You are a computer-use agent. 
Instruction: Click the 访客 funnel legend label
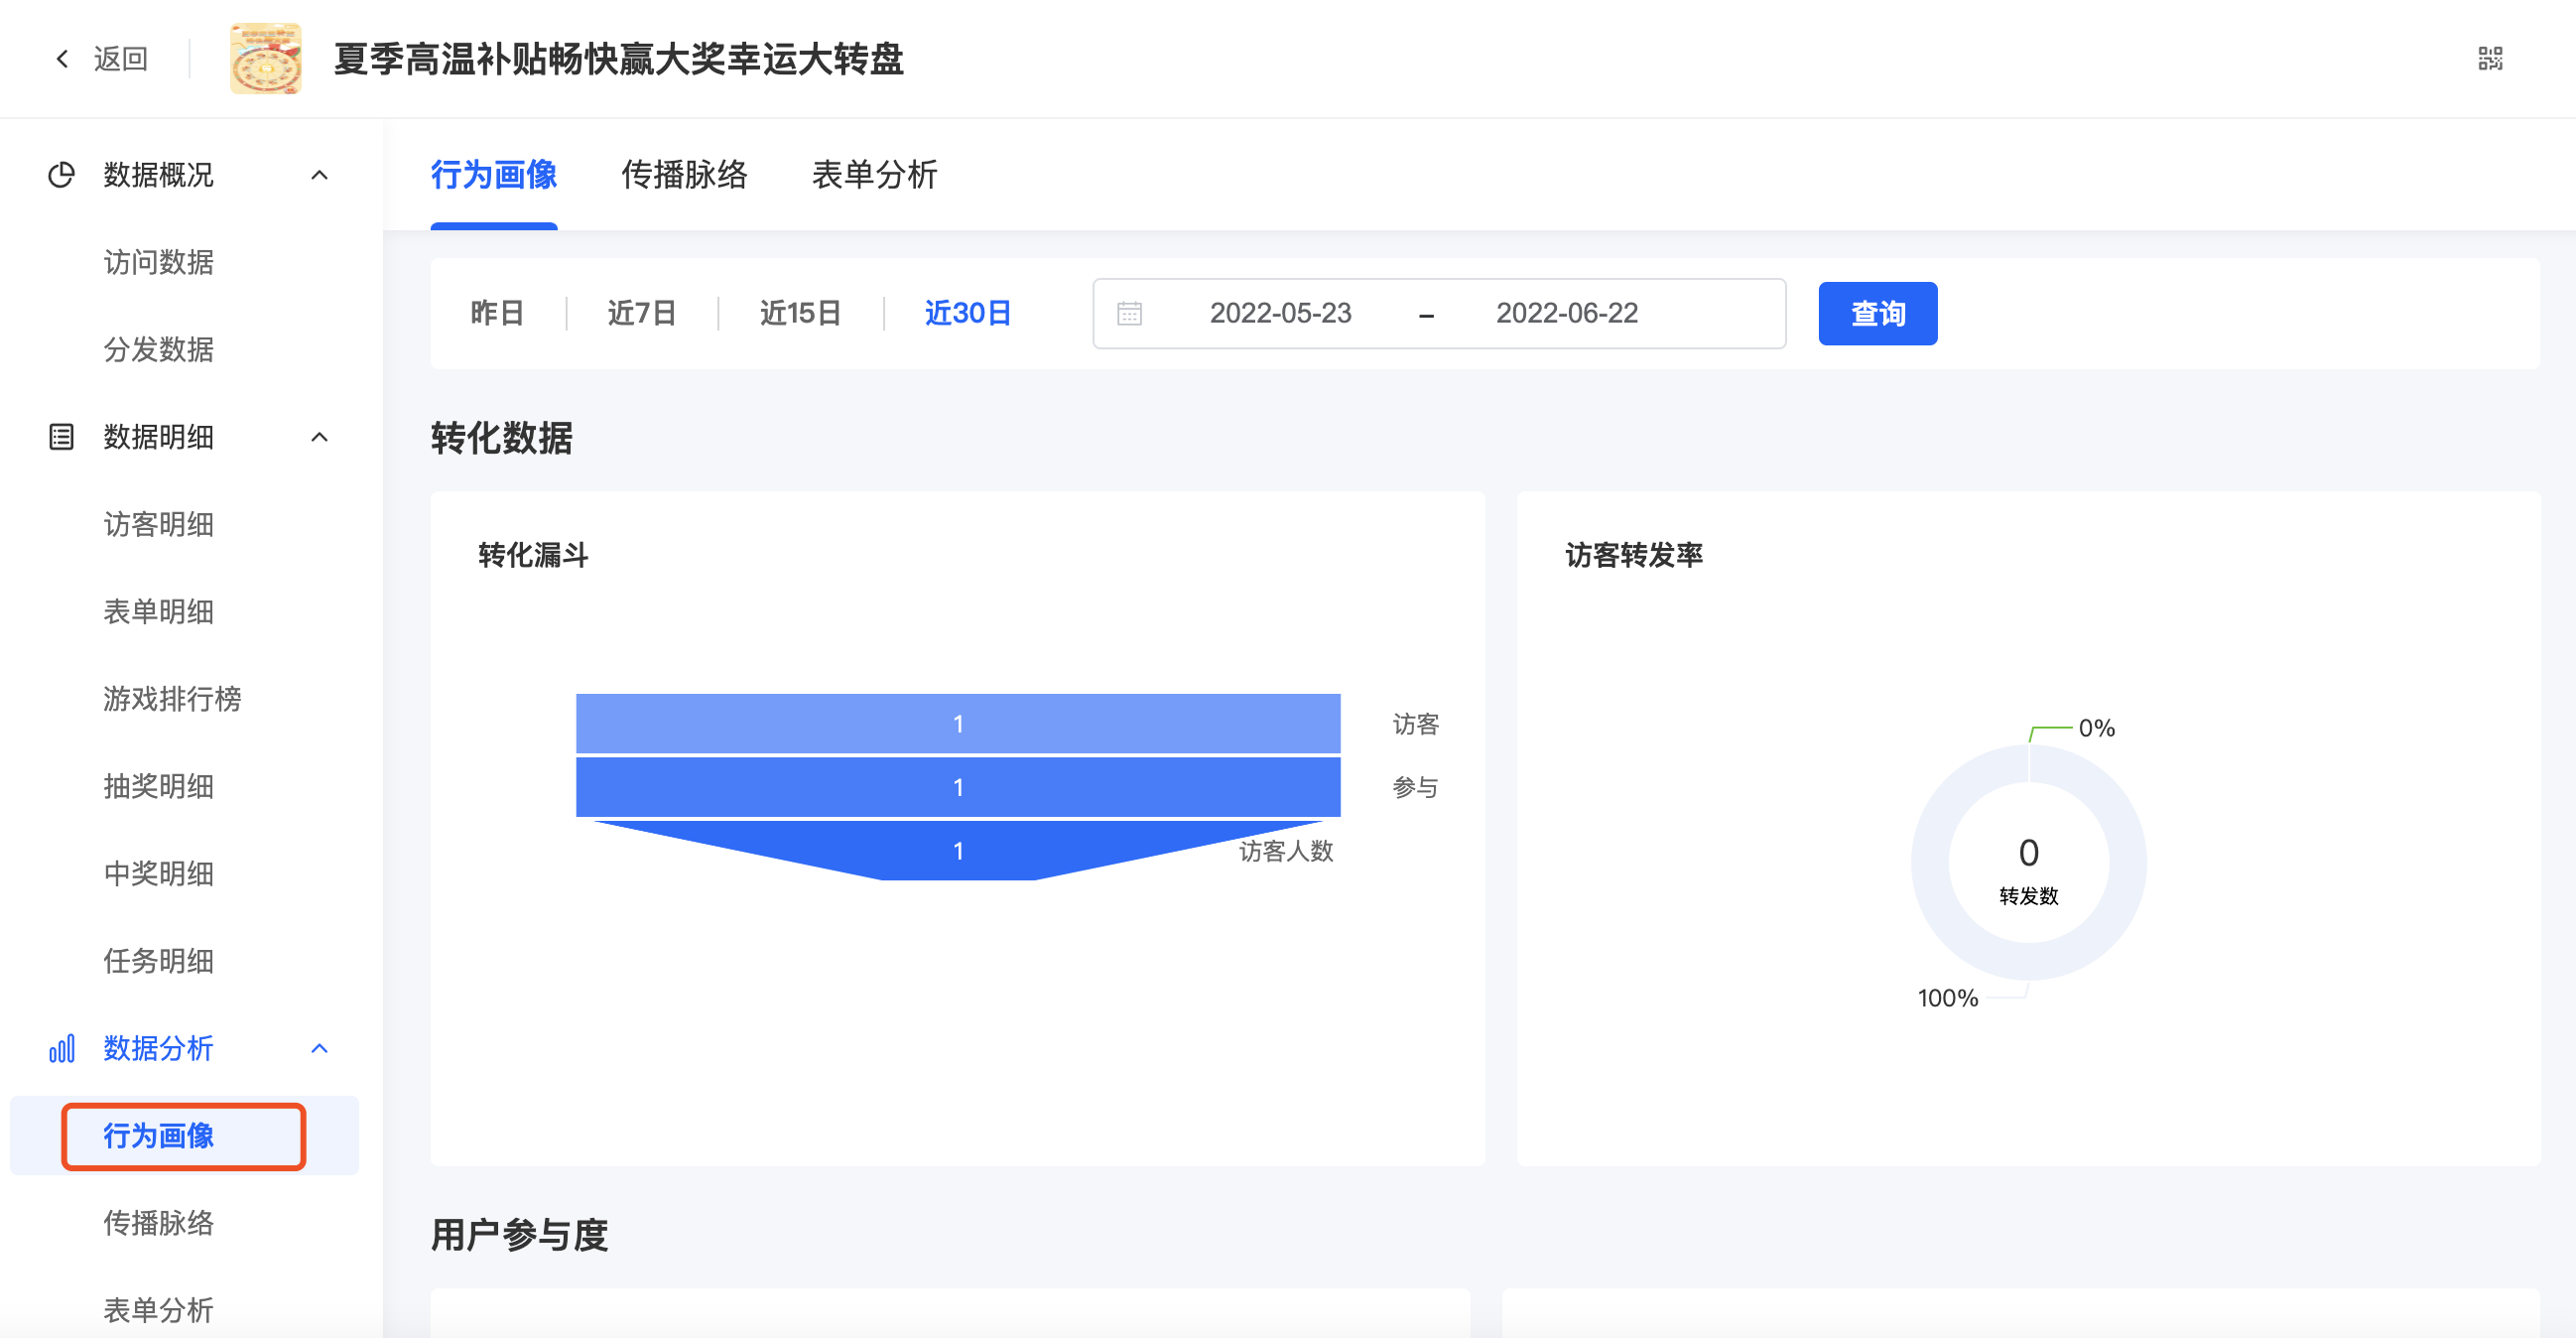click(x=1415, y=724)
